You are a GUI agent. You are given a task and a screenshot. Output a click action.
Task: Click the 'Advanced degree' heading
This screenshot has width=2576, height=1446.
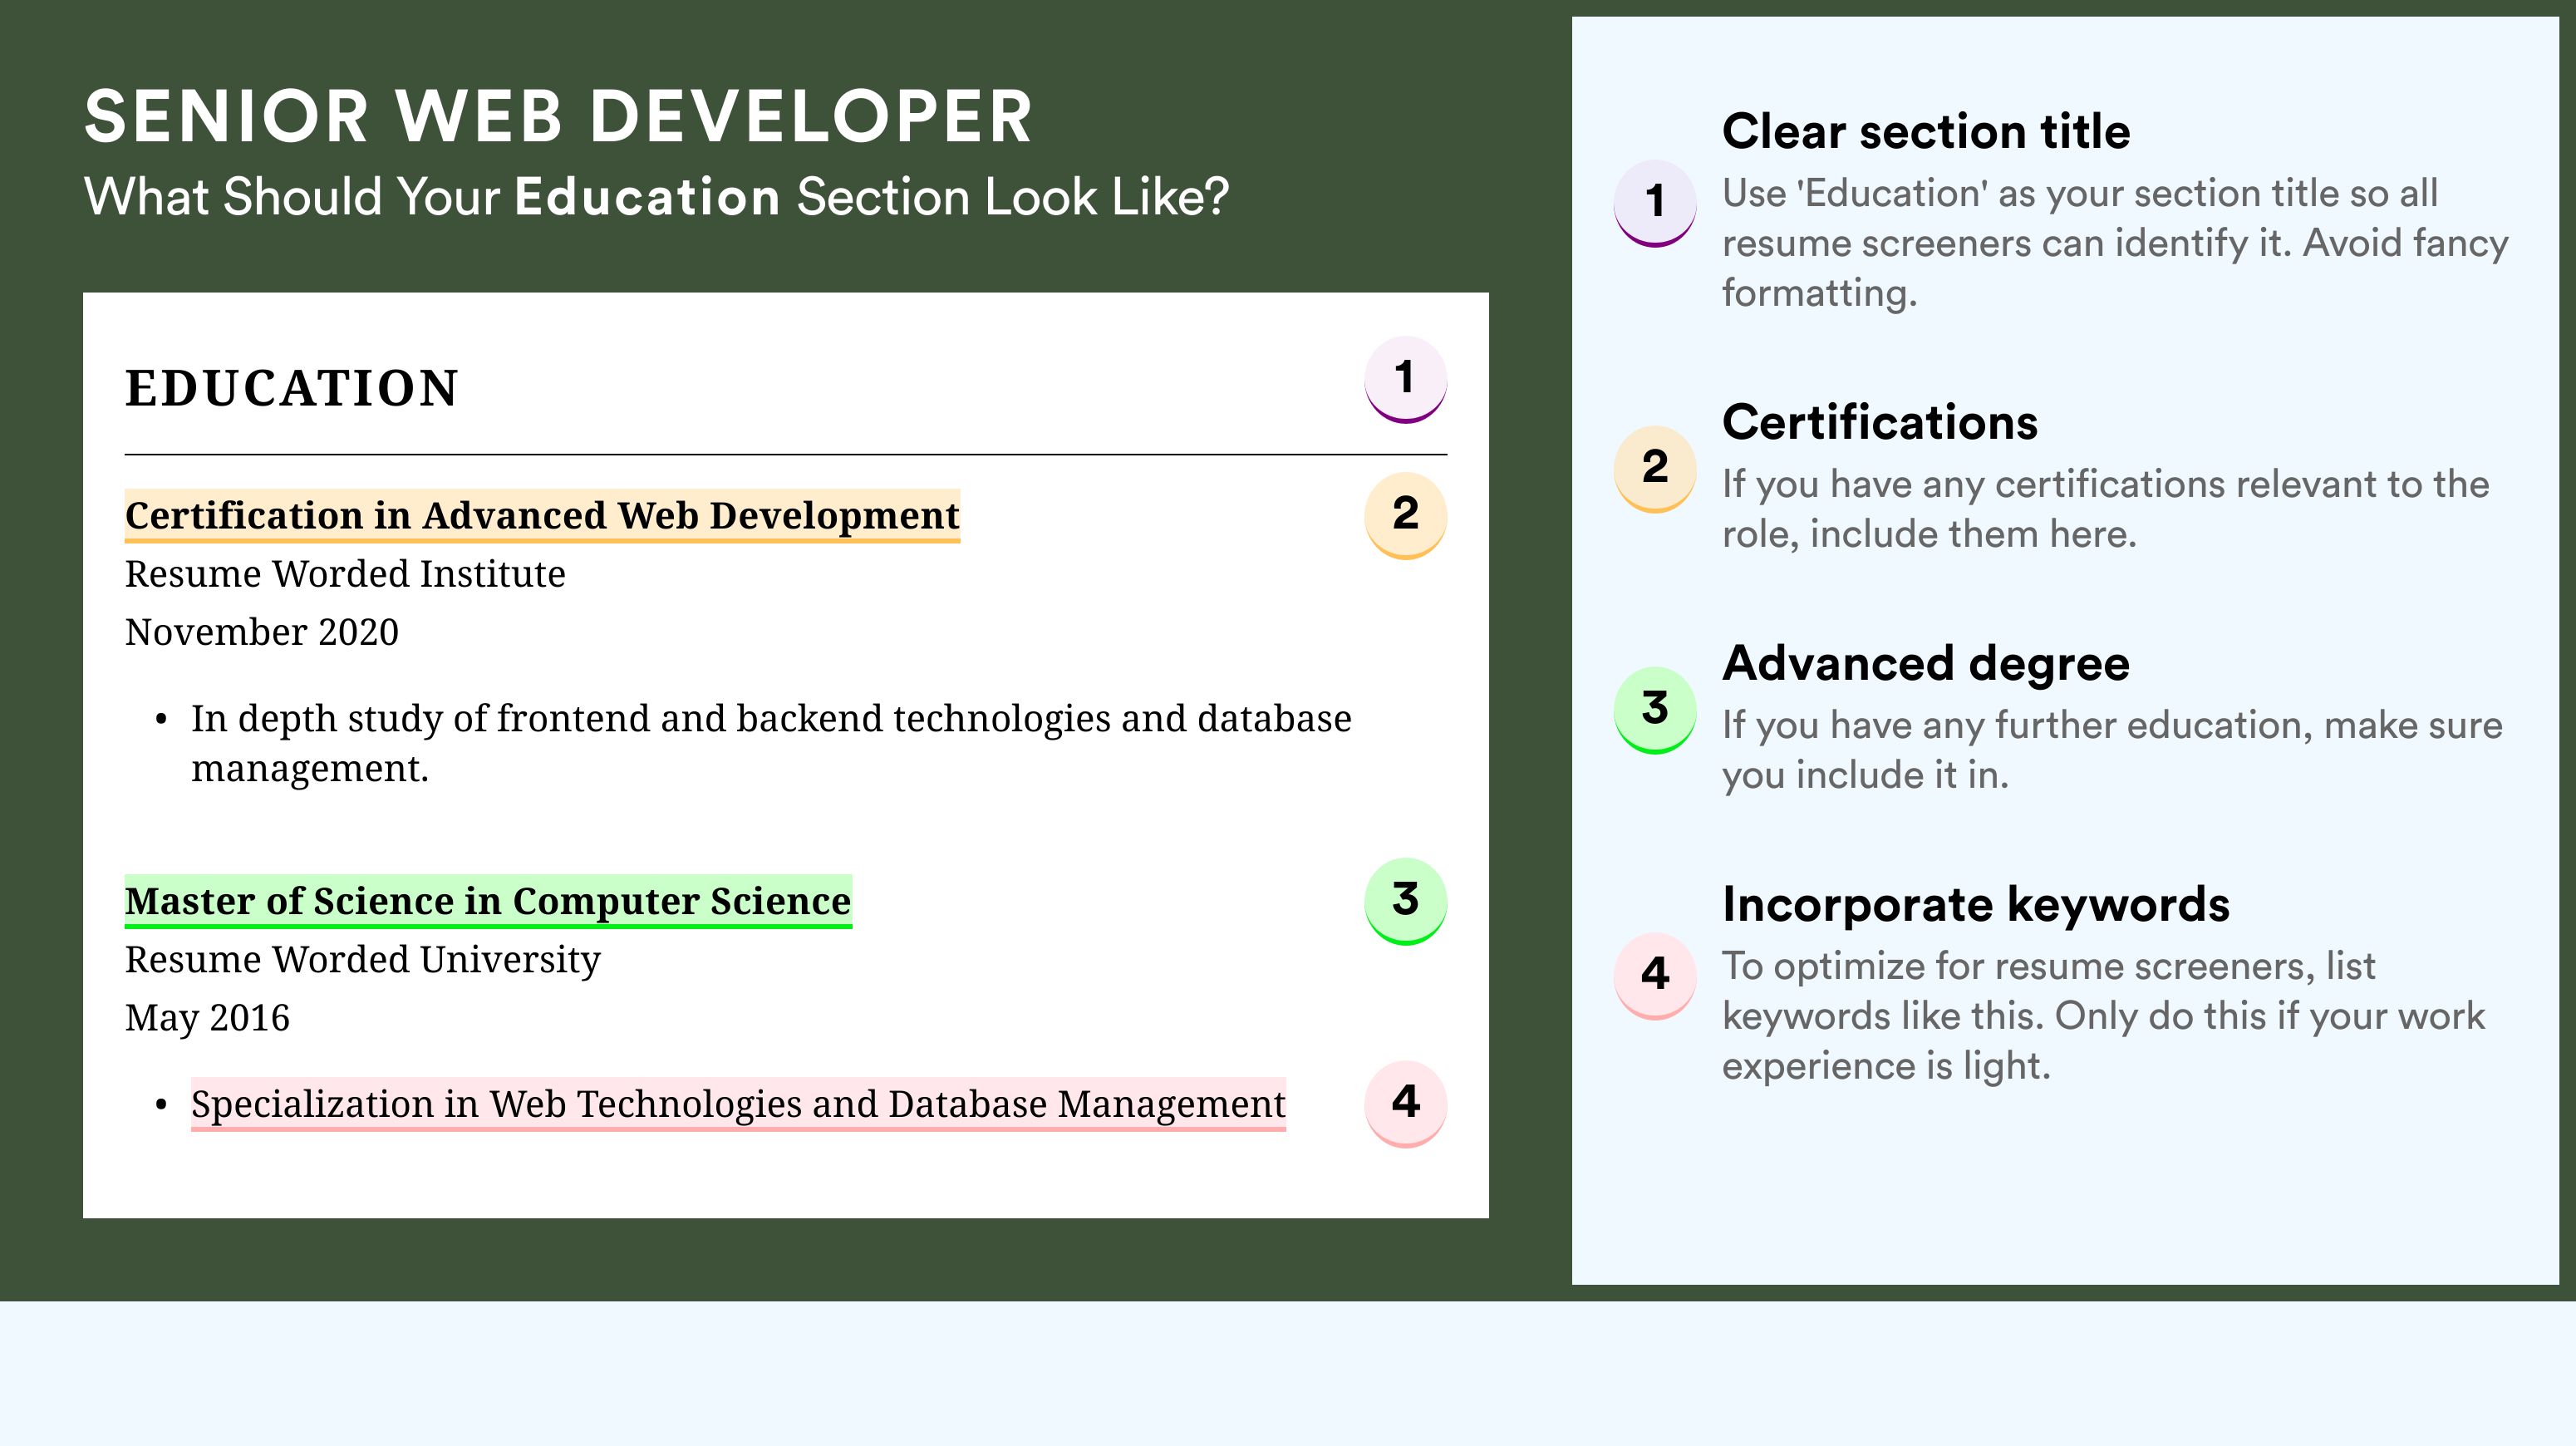(x=1926, y=664)
